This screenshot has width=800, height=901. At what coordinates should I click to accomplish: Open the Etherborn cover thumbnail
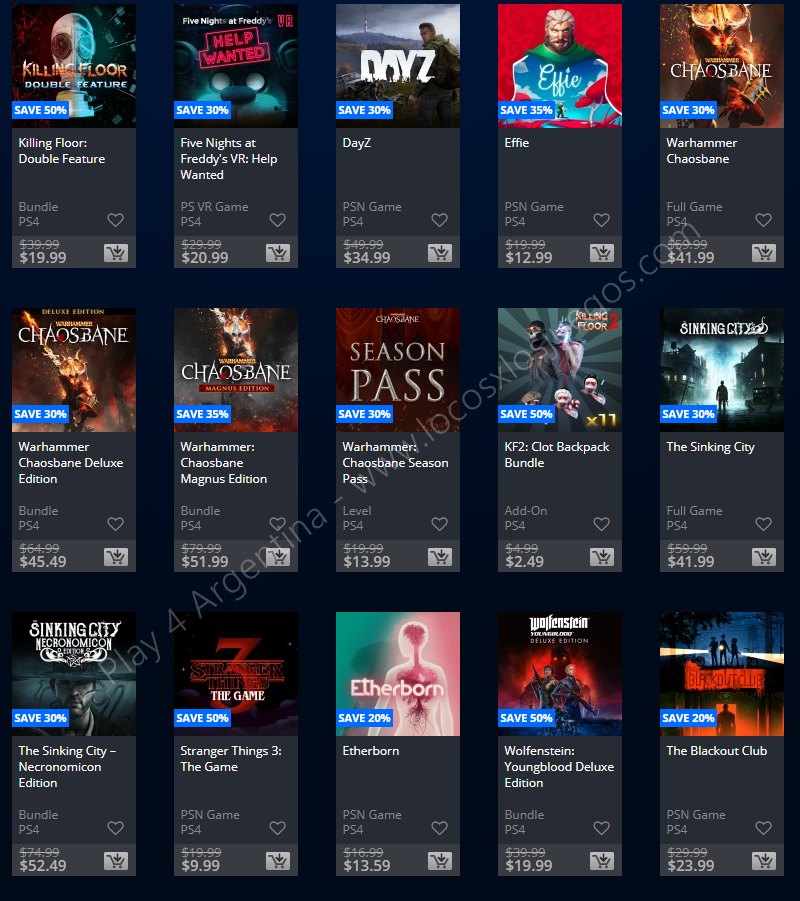(x=398, y=673)
